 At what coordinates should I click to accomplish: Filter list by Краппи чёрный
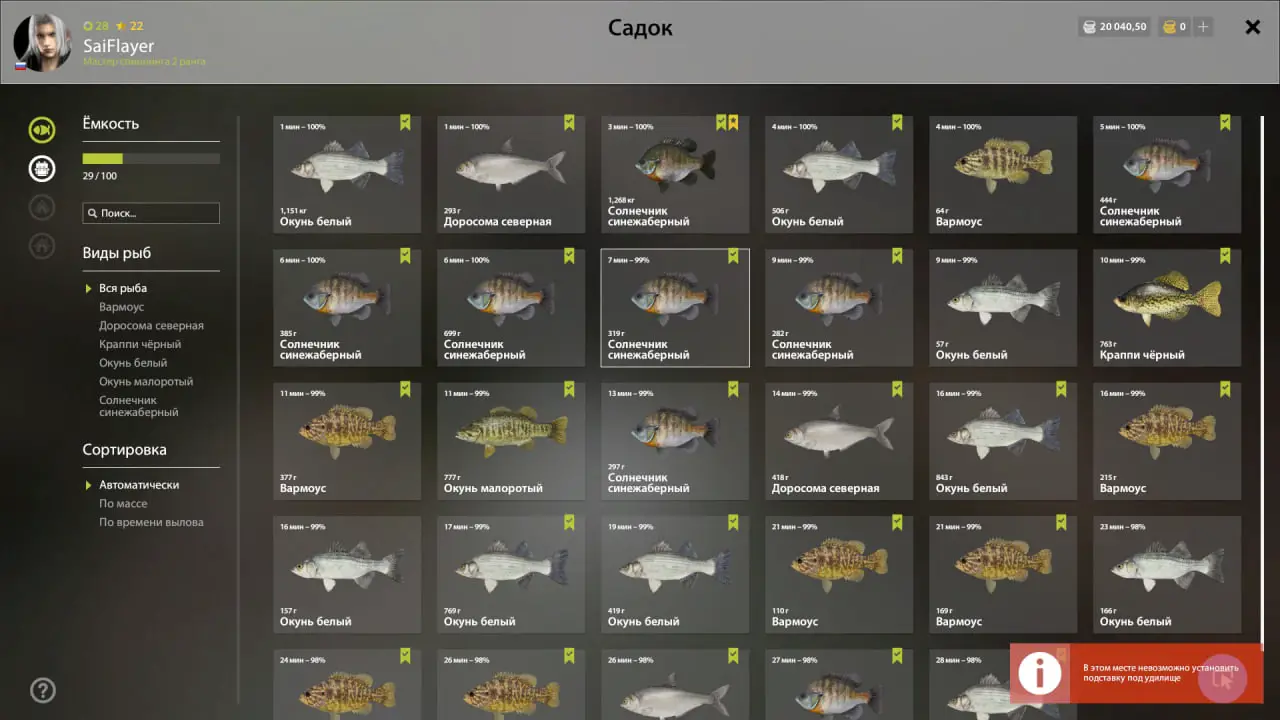point(140,344)
